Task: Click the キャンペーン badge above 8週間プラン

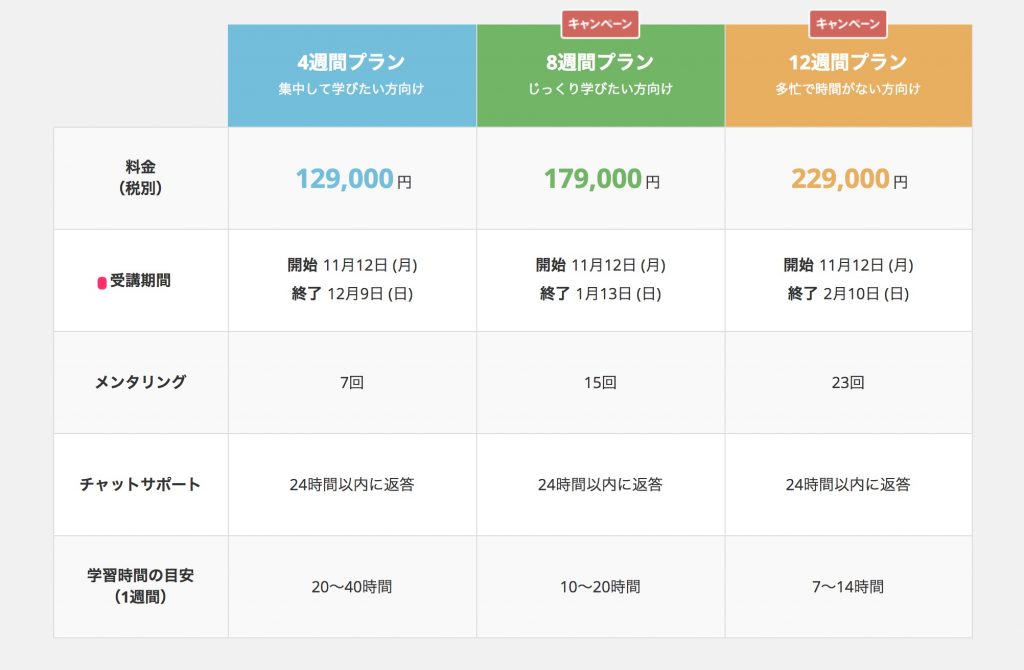Action: [x=600, y=23]
